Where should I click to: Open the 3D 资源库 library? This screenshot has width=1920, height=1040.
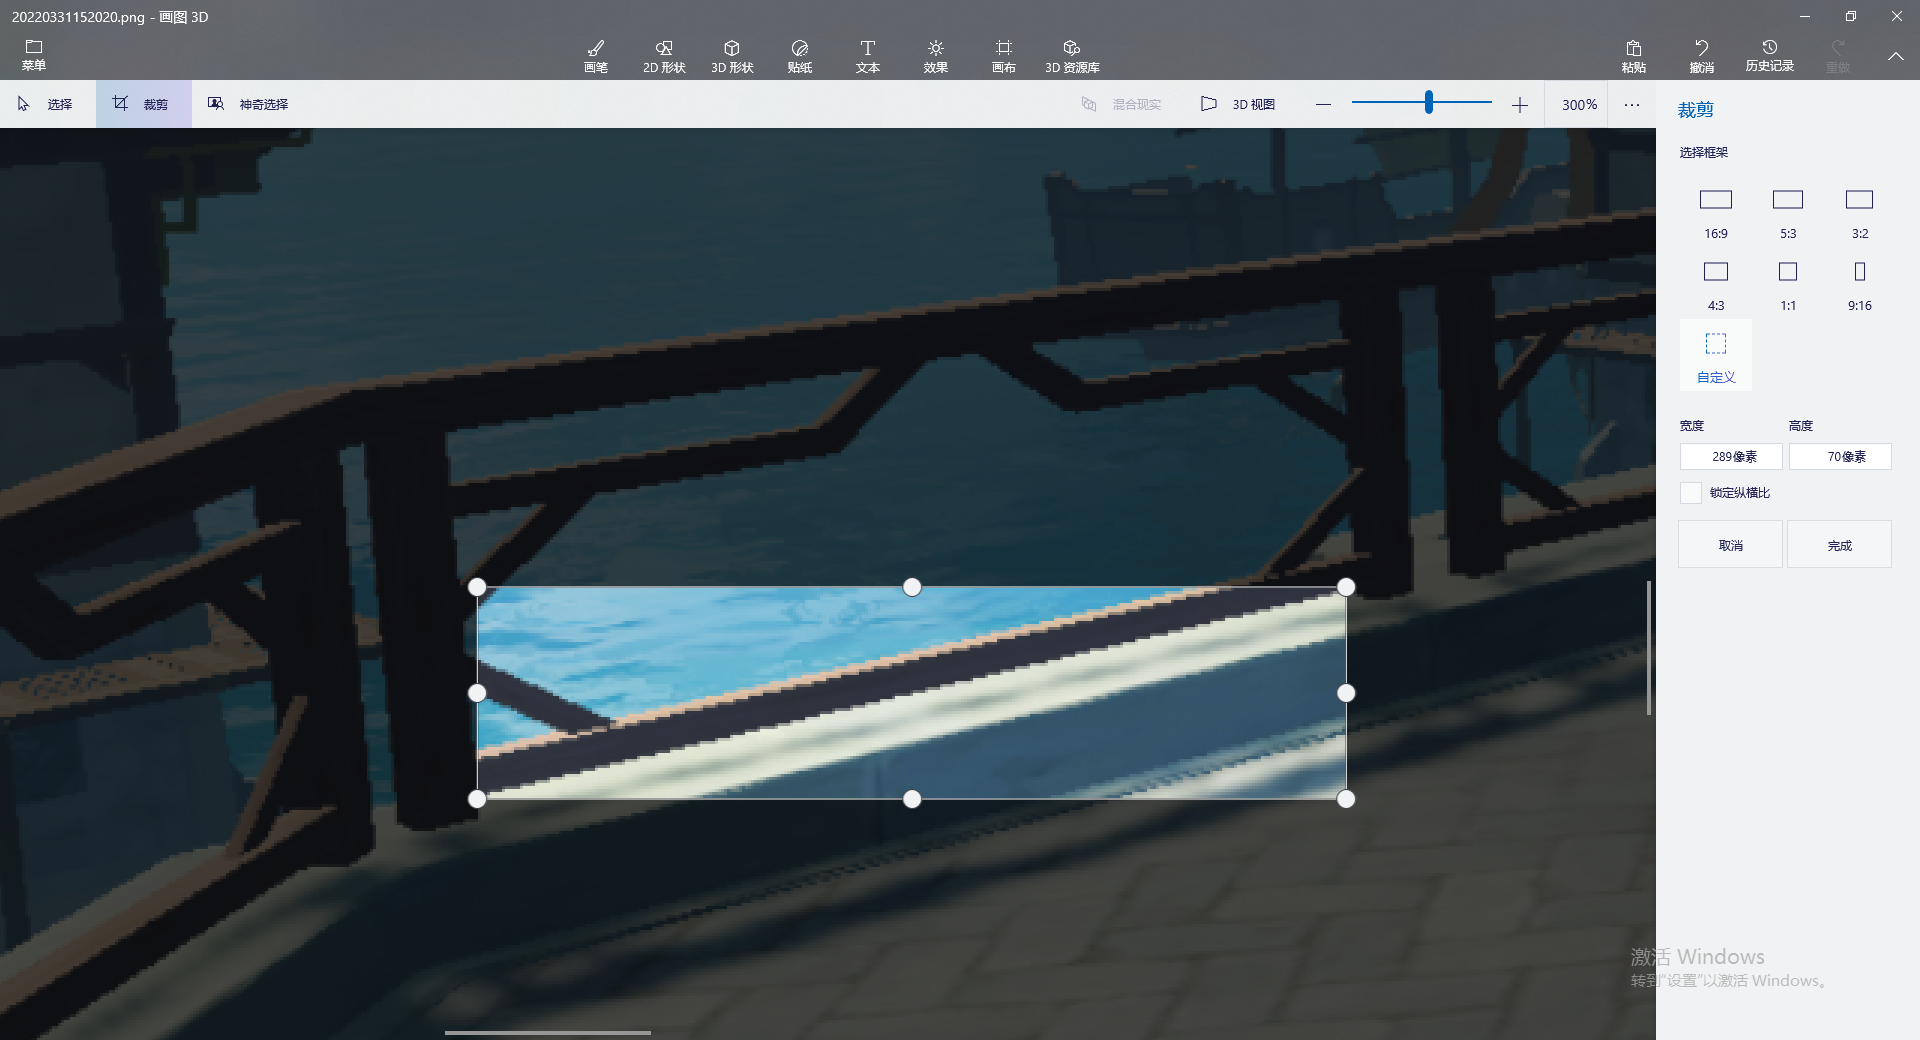pyautogui.click(x=1072, y=56)
